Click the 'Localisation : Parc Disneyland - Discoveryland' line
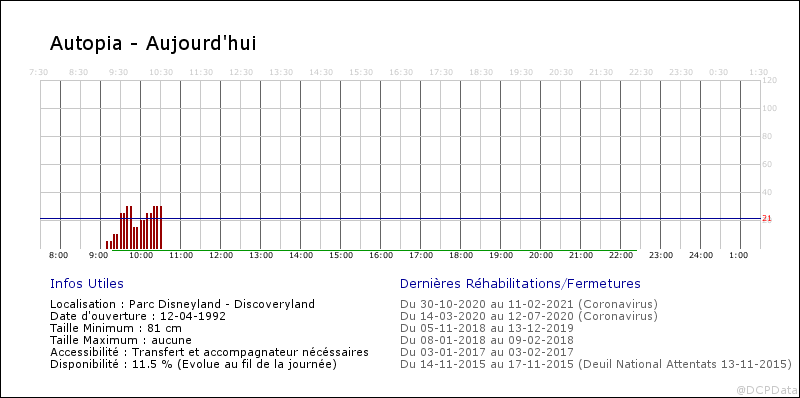The image size is (800, 398). pyautogui.click(x=183, y=304)
